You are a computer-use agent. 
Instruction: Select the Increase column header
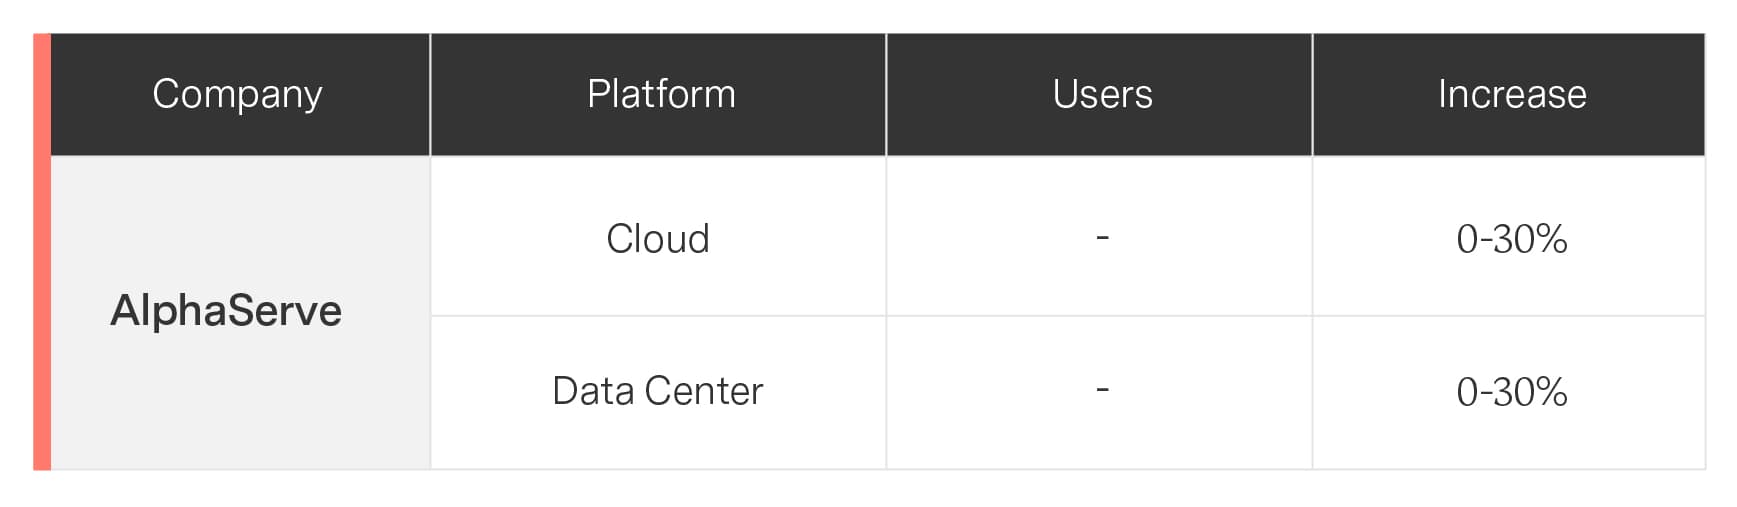click(1511, 94)
